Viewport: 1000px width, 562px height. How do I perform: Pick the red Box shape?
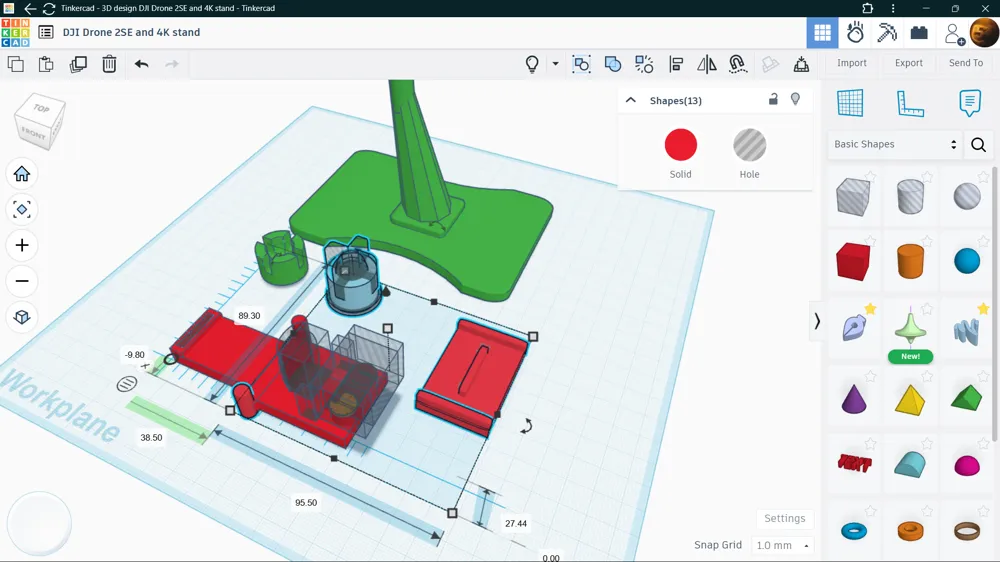tap(853, 261)
